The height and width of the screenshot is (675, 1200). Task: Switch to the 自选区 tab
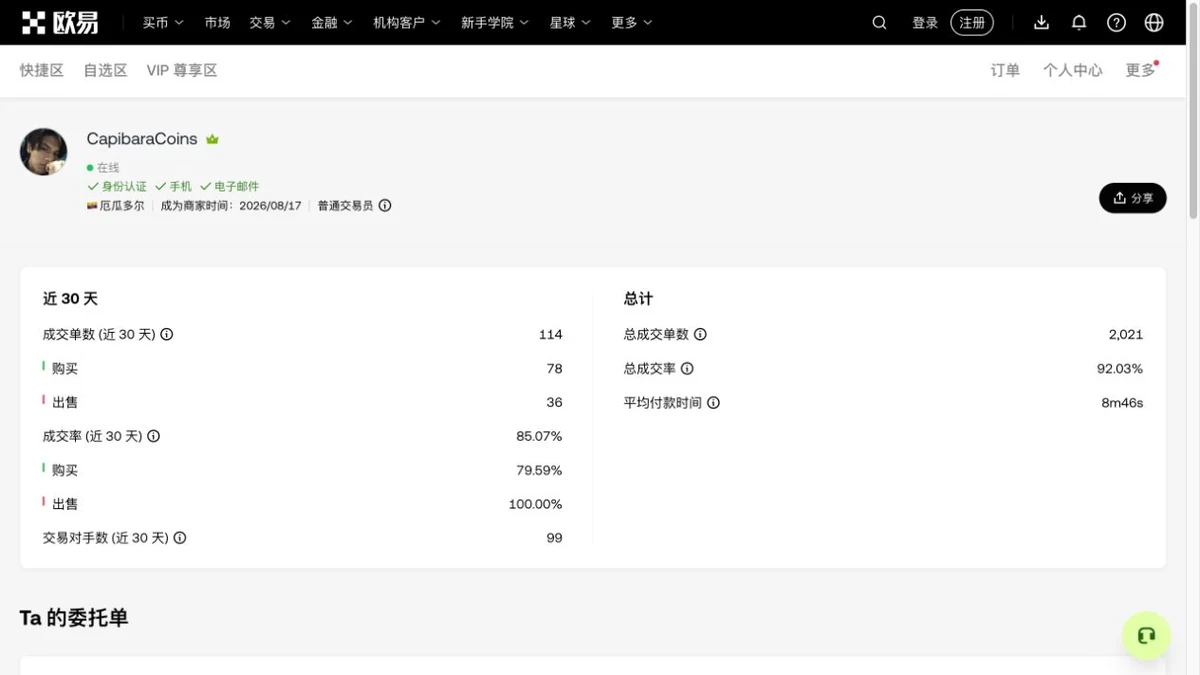point(106,70)
